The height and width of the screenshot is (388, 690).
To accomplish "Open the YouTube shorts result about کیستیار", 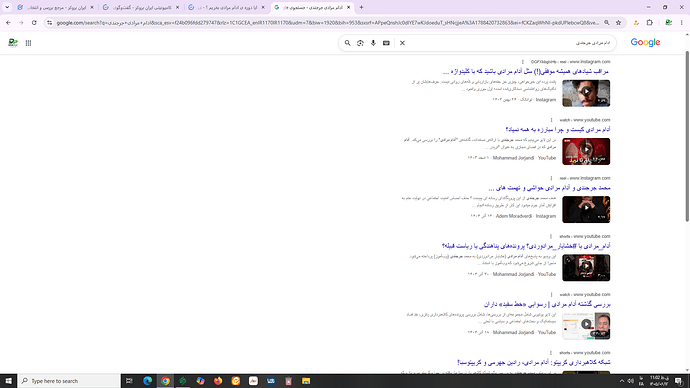I will click(x=526, y=246).
